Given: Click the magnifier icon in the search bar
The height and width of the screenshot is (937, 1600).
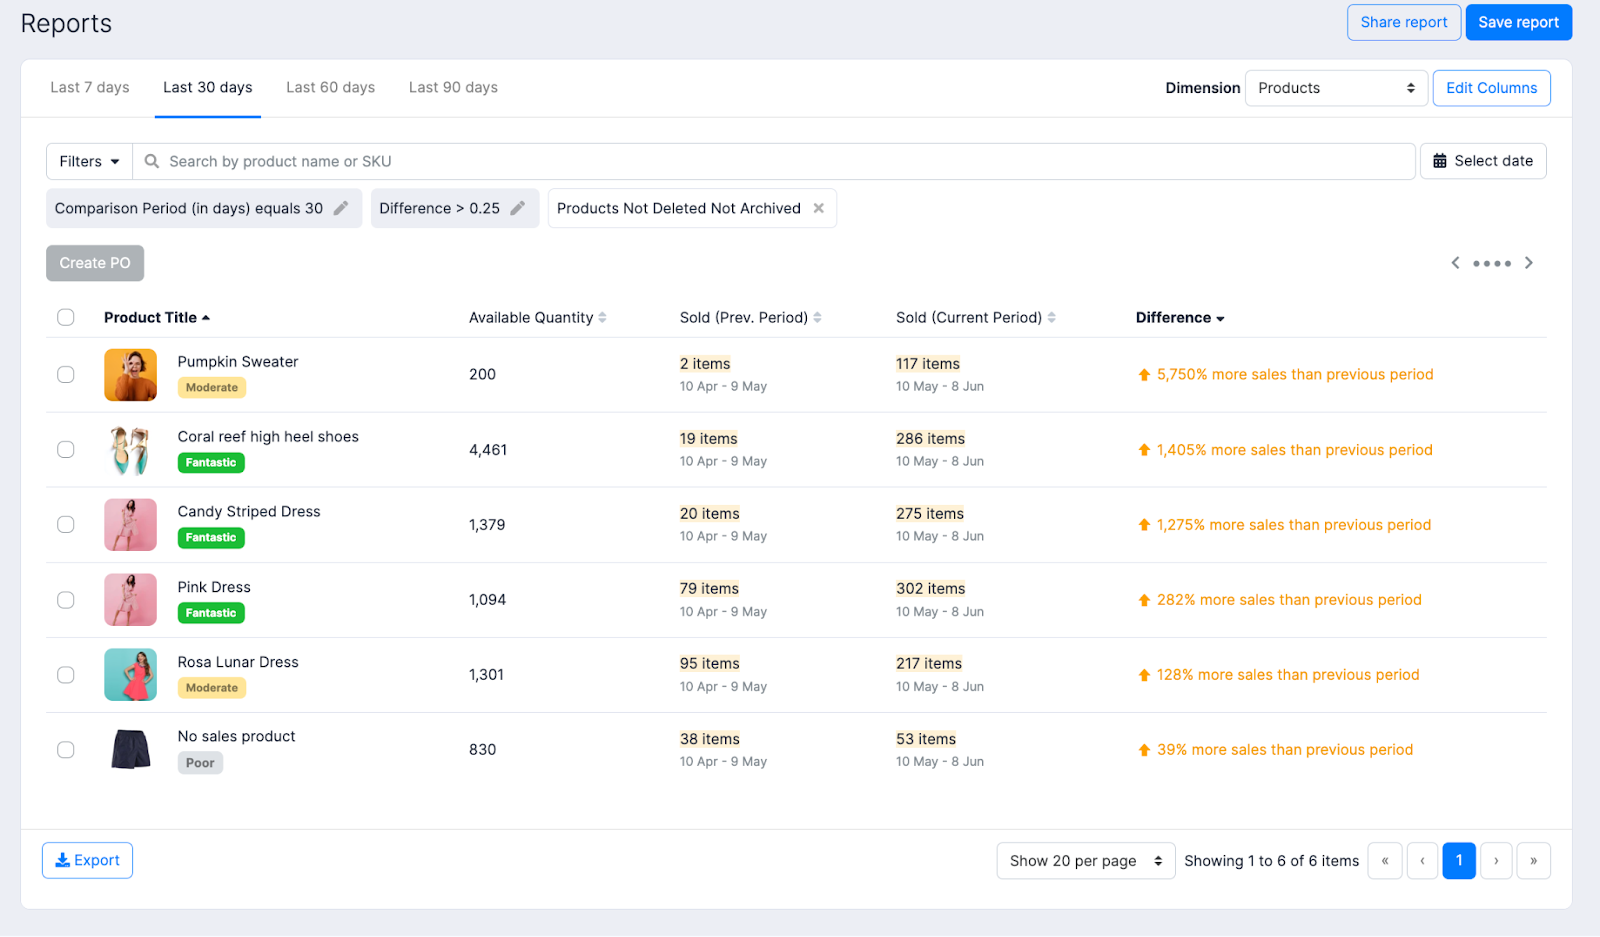Looking at the screenshot, I should pyautogui.click(x=150, y=160).
